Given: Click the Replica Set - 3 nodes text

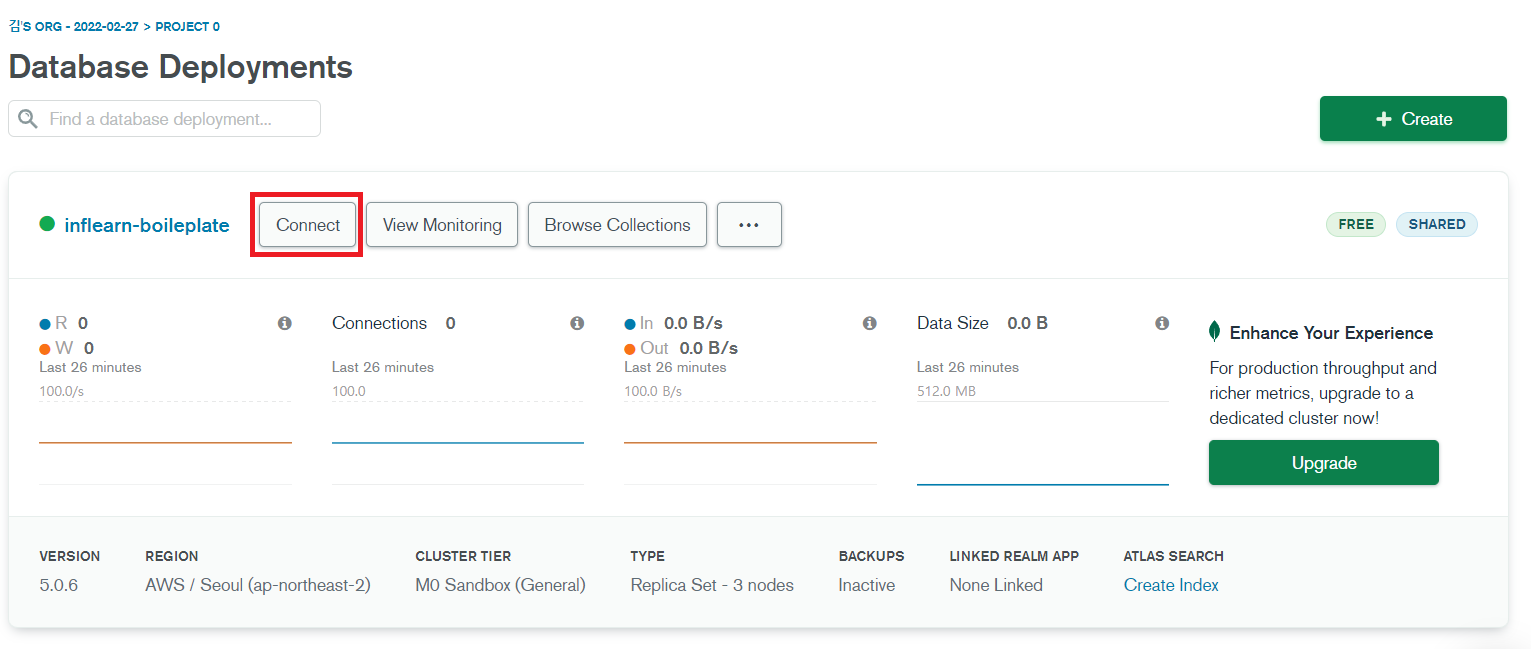Looking at the screenshot, I should click(x=712, y=585).
